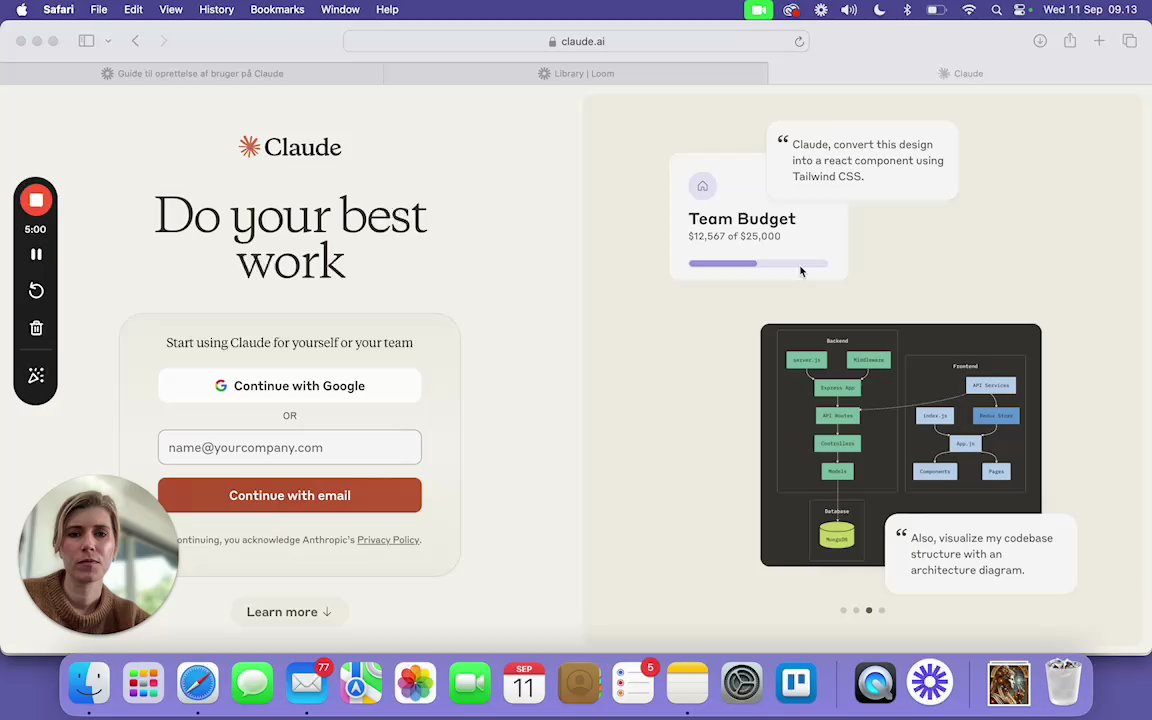Open Spotlight search
Image resolution: width=1152 pixels, height=720 pixels.
tap(996, 10)
